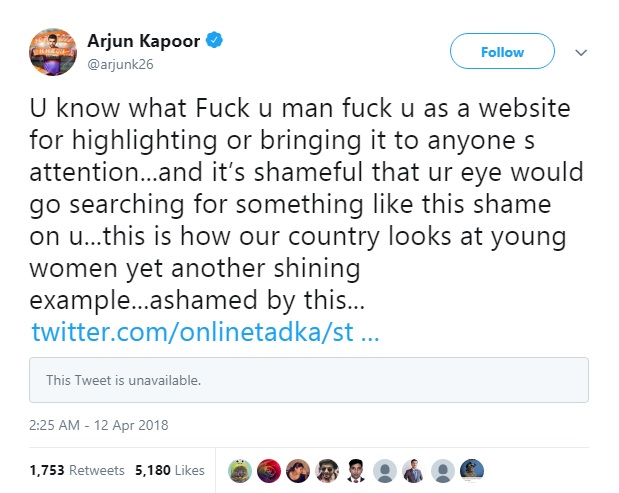
Task: Click the white-background suit-and-tie portrait avatar
Action: click(x=356, y=469)
